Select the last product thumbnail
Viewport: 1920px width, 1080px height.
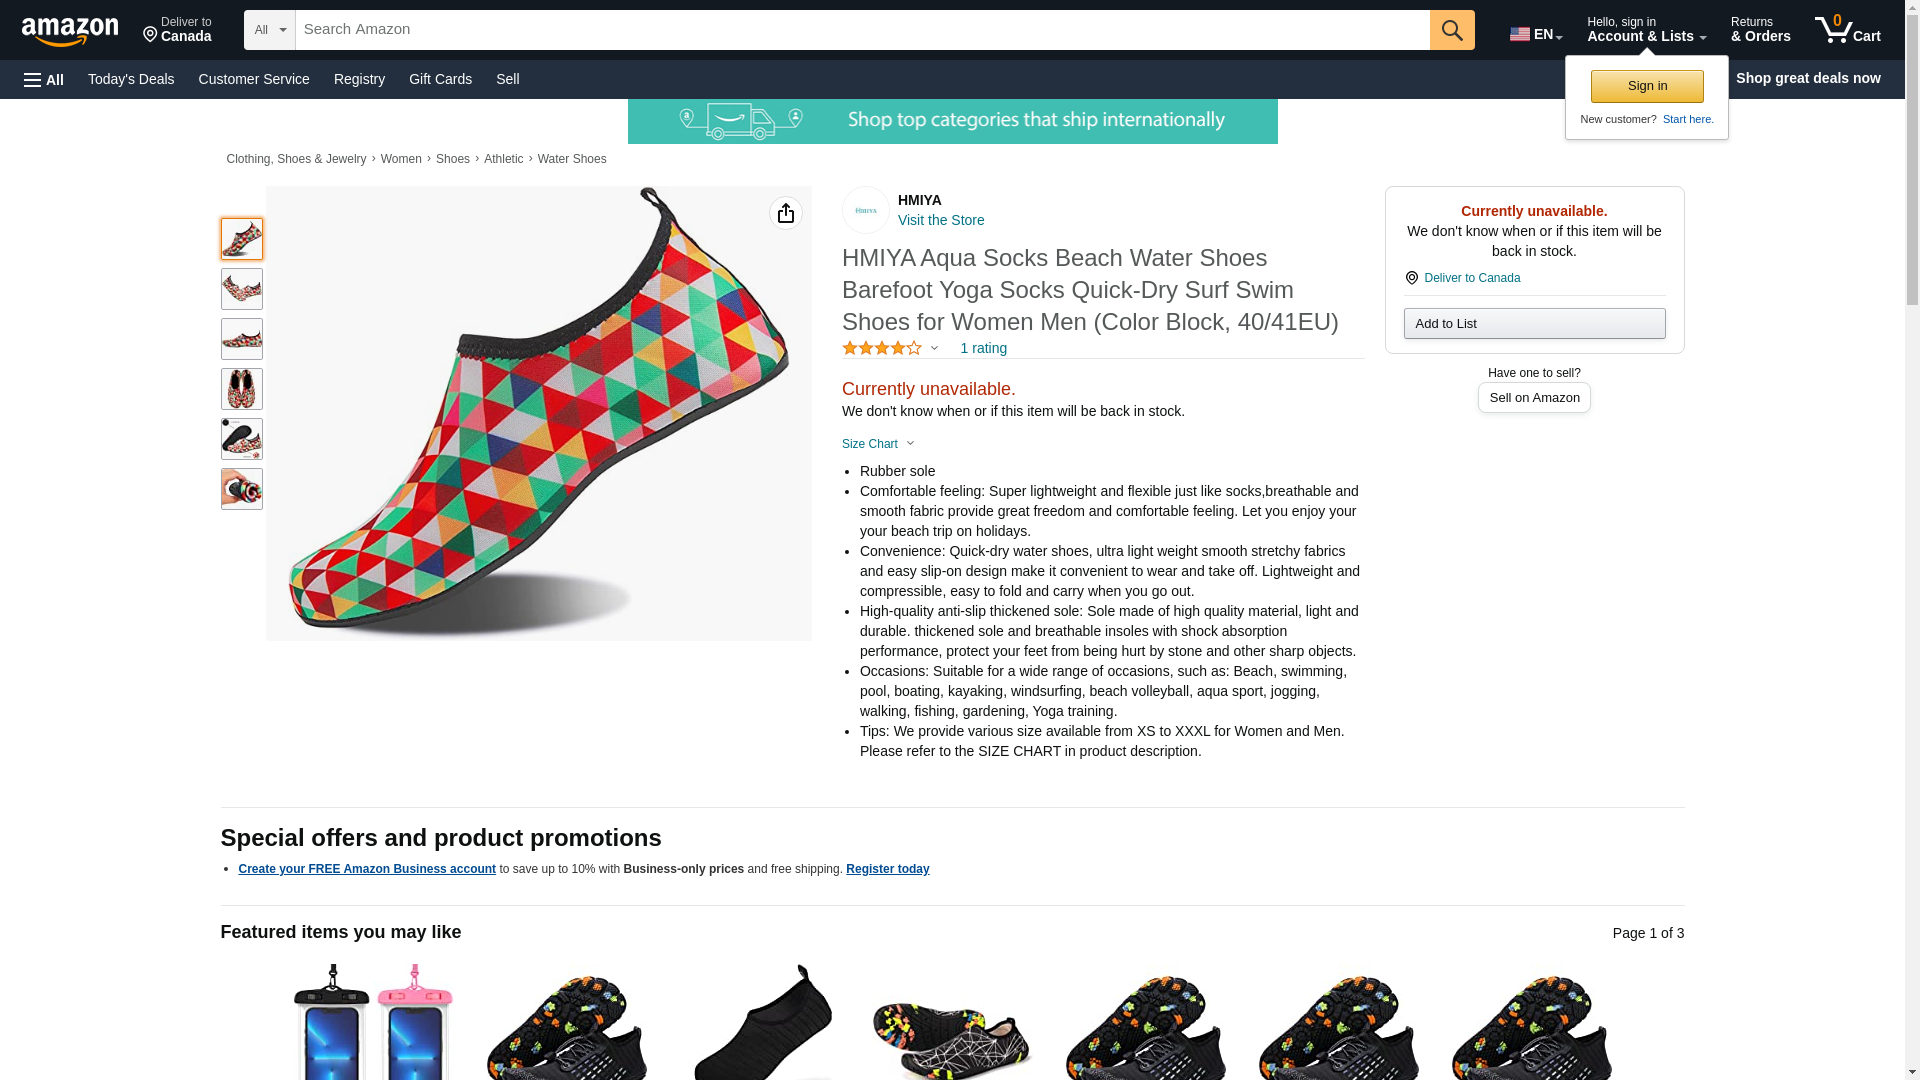coord(242,489)
